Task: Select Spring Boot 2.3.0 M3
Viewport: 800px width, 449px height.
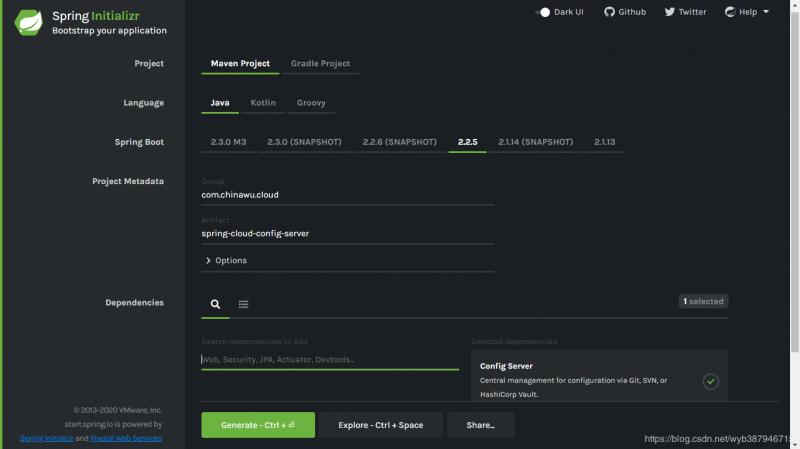Action: pos(228,142)
